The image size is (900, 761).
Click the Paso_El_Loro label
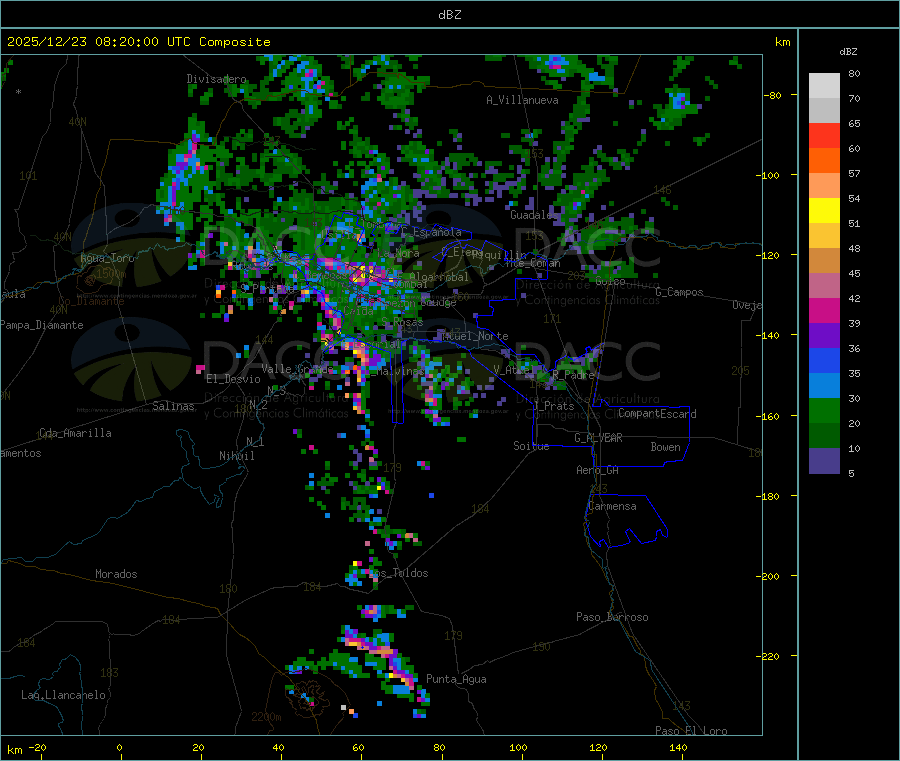click(691, 731)
